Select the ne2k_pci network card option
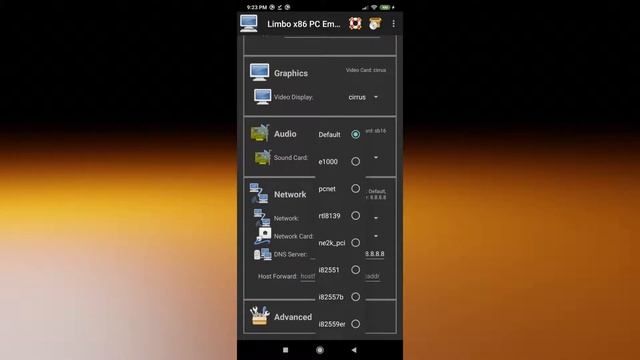Viewport: 640px width, 360px height. (x=340, y=242)
